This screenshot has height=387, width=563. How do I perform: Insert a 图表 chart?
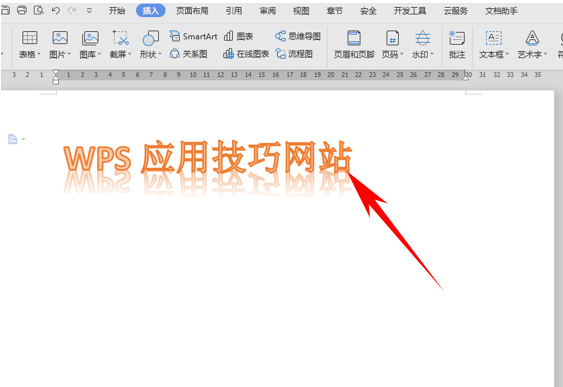click(238, 36)
